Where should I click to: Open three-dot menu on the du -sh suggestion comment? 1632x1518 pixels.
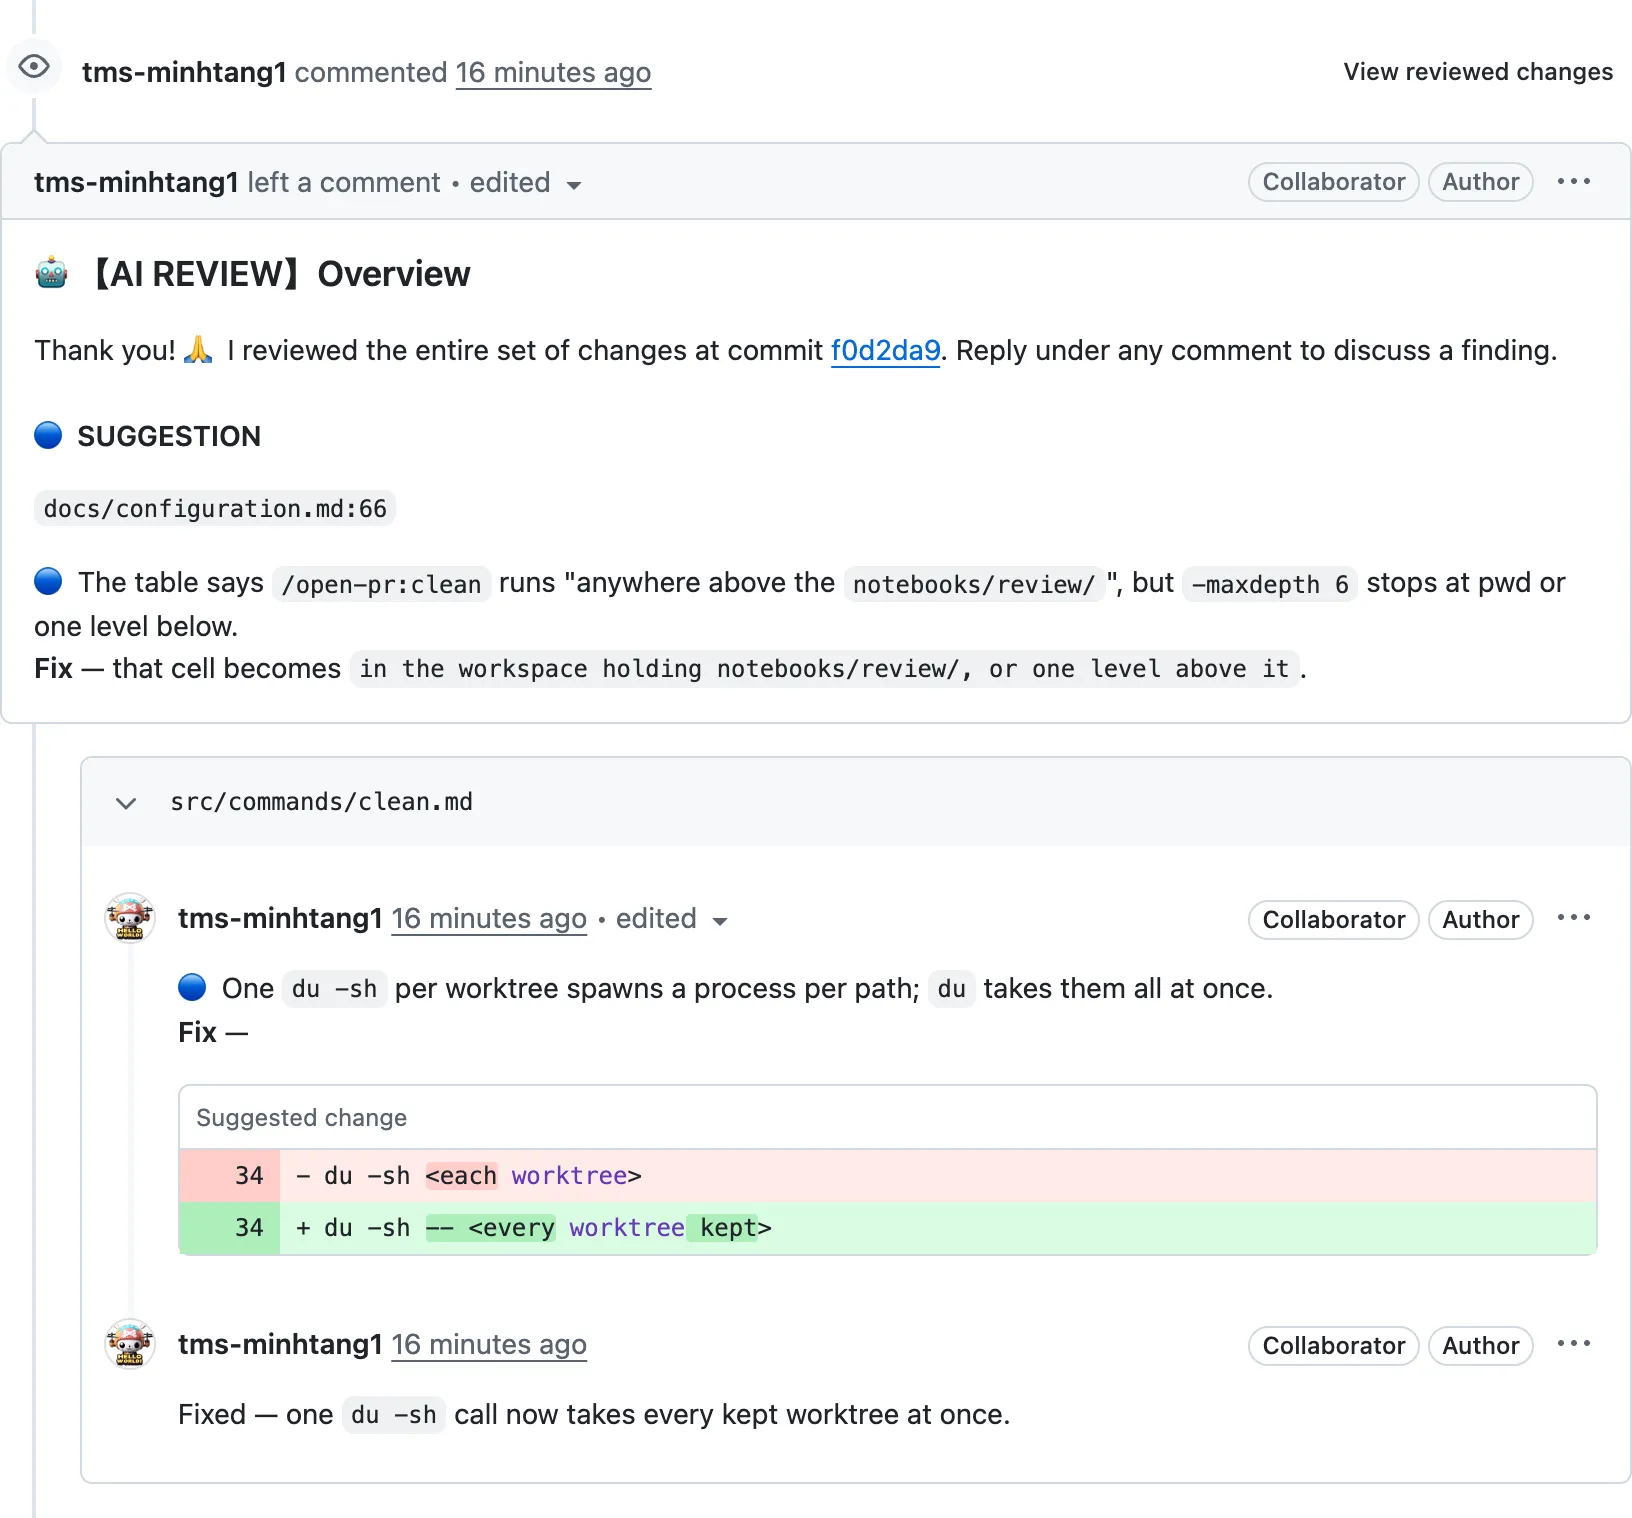[1573, 918]
